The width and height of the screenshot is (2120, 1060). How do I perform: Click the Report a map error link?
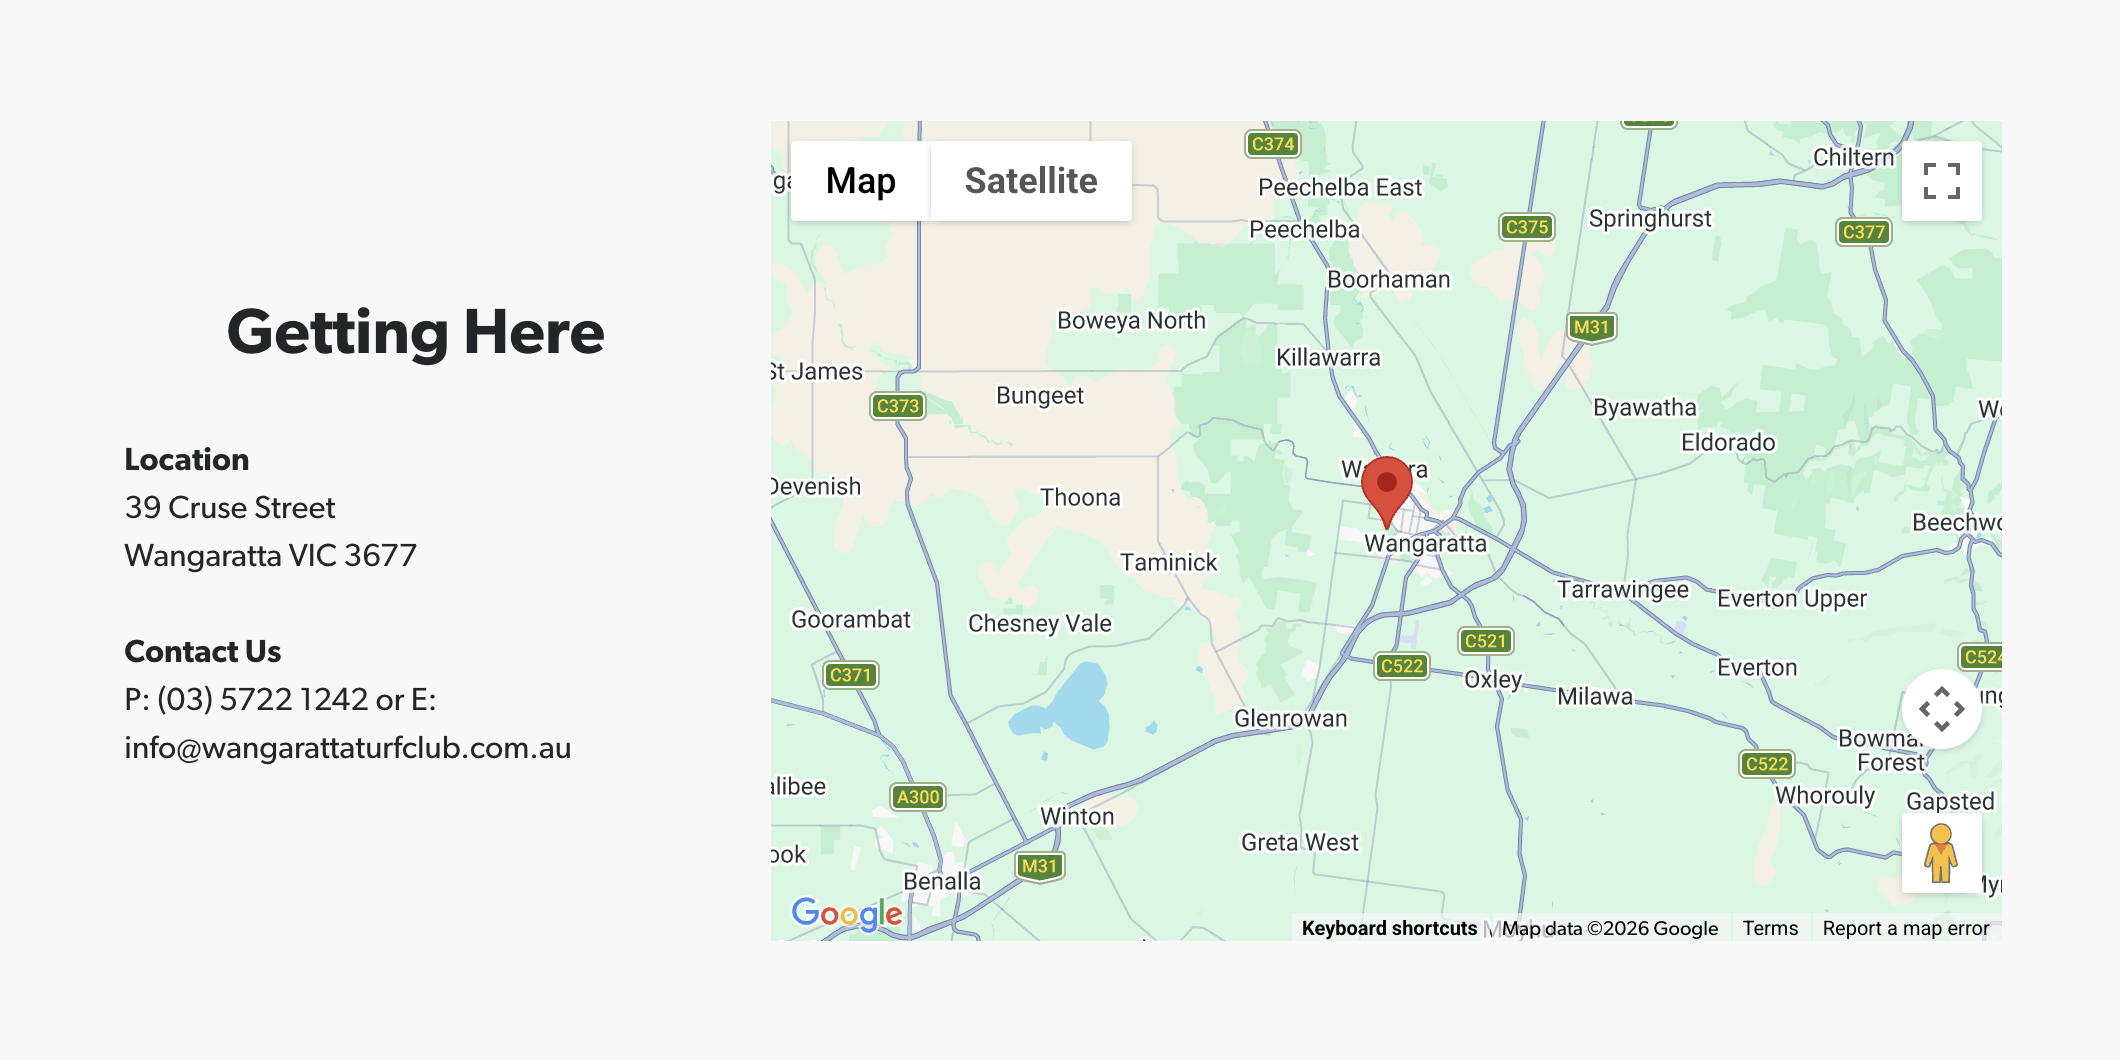(1906, 928)
